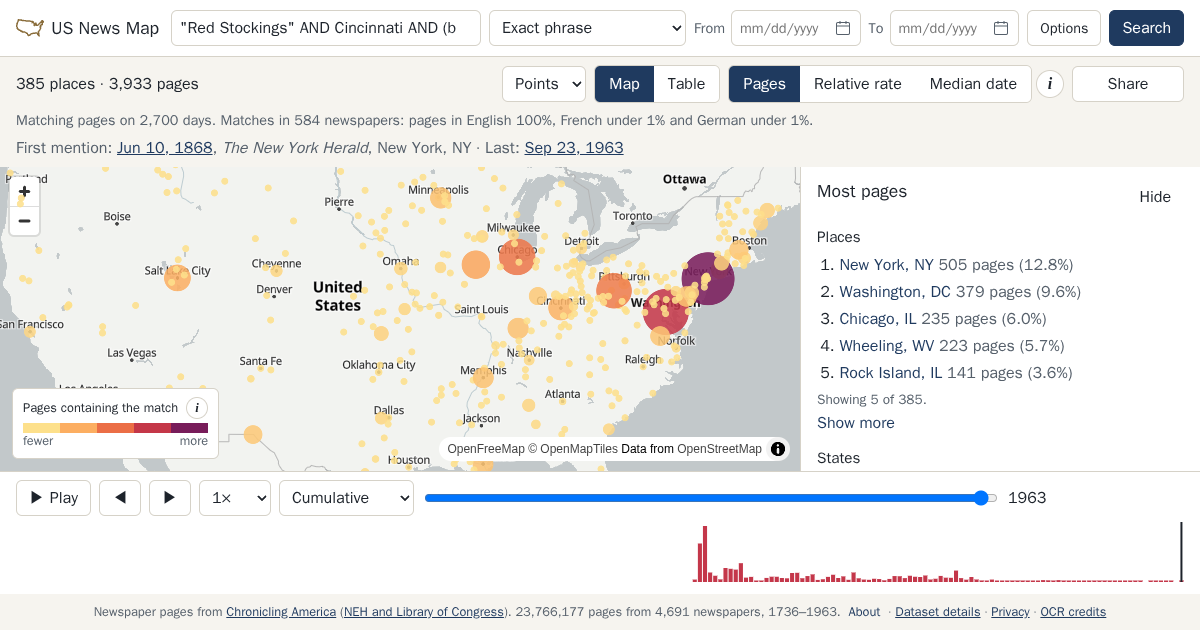Screen dimensions: 1200x630
Task: Expand the list with Show more
Action: pyautogui.click(x=856, y=423)
